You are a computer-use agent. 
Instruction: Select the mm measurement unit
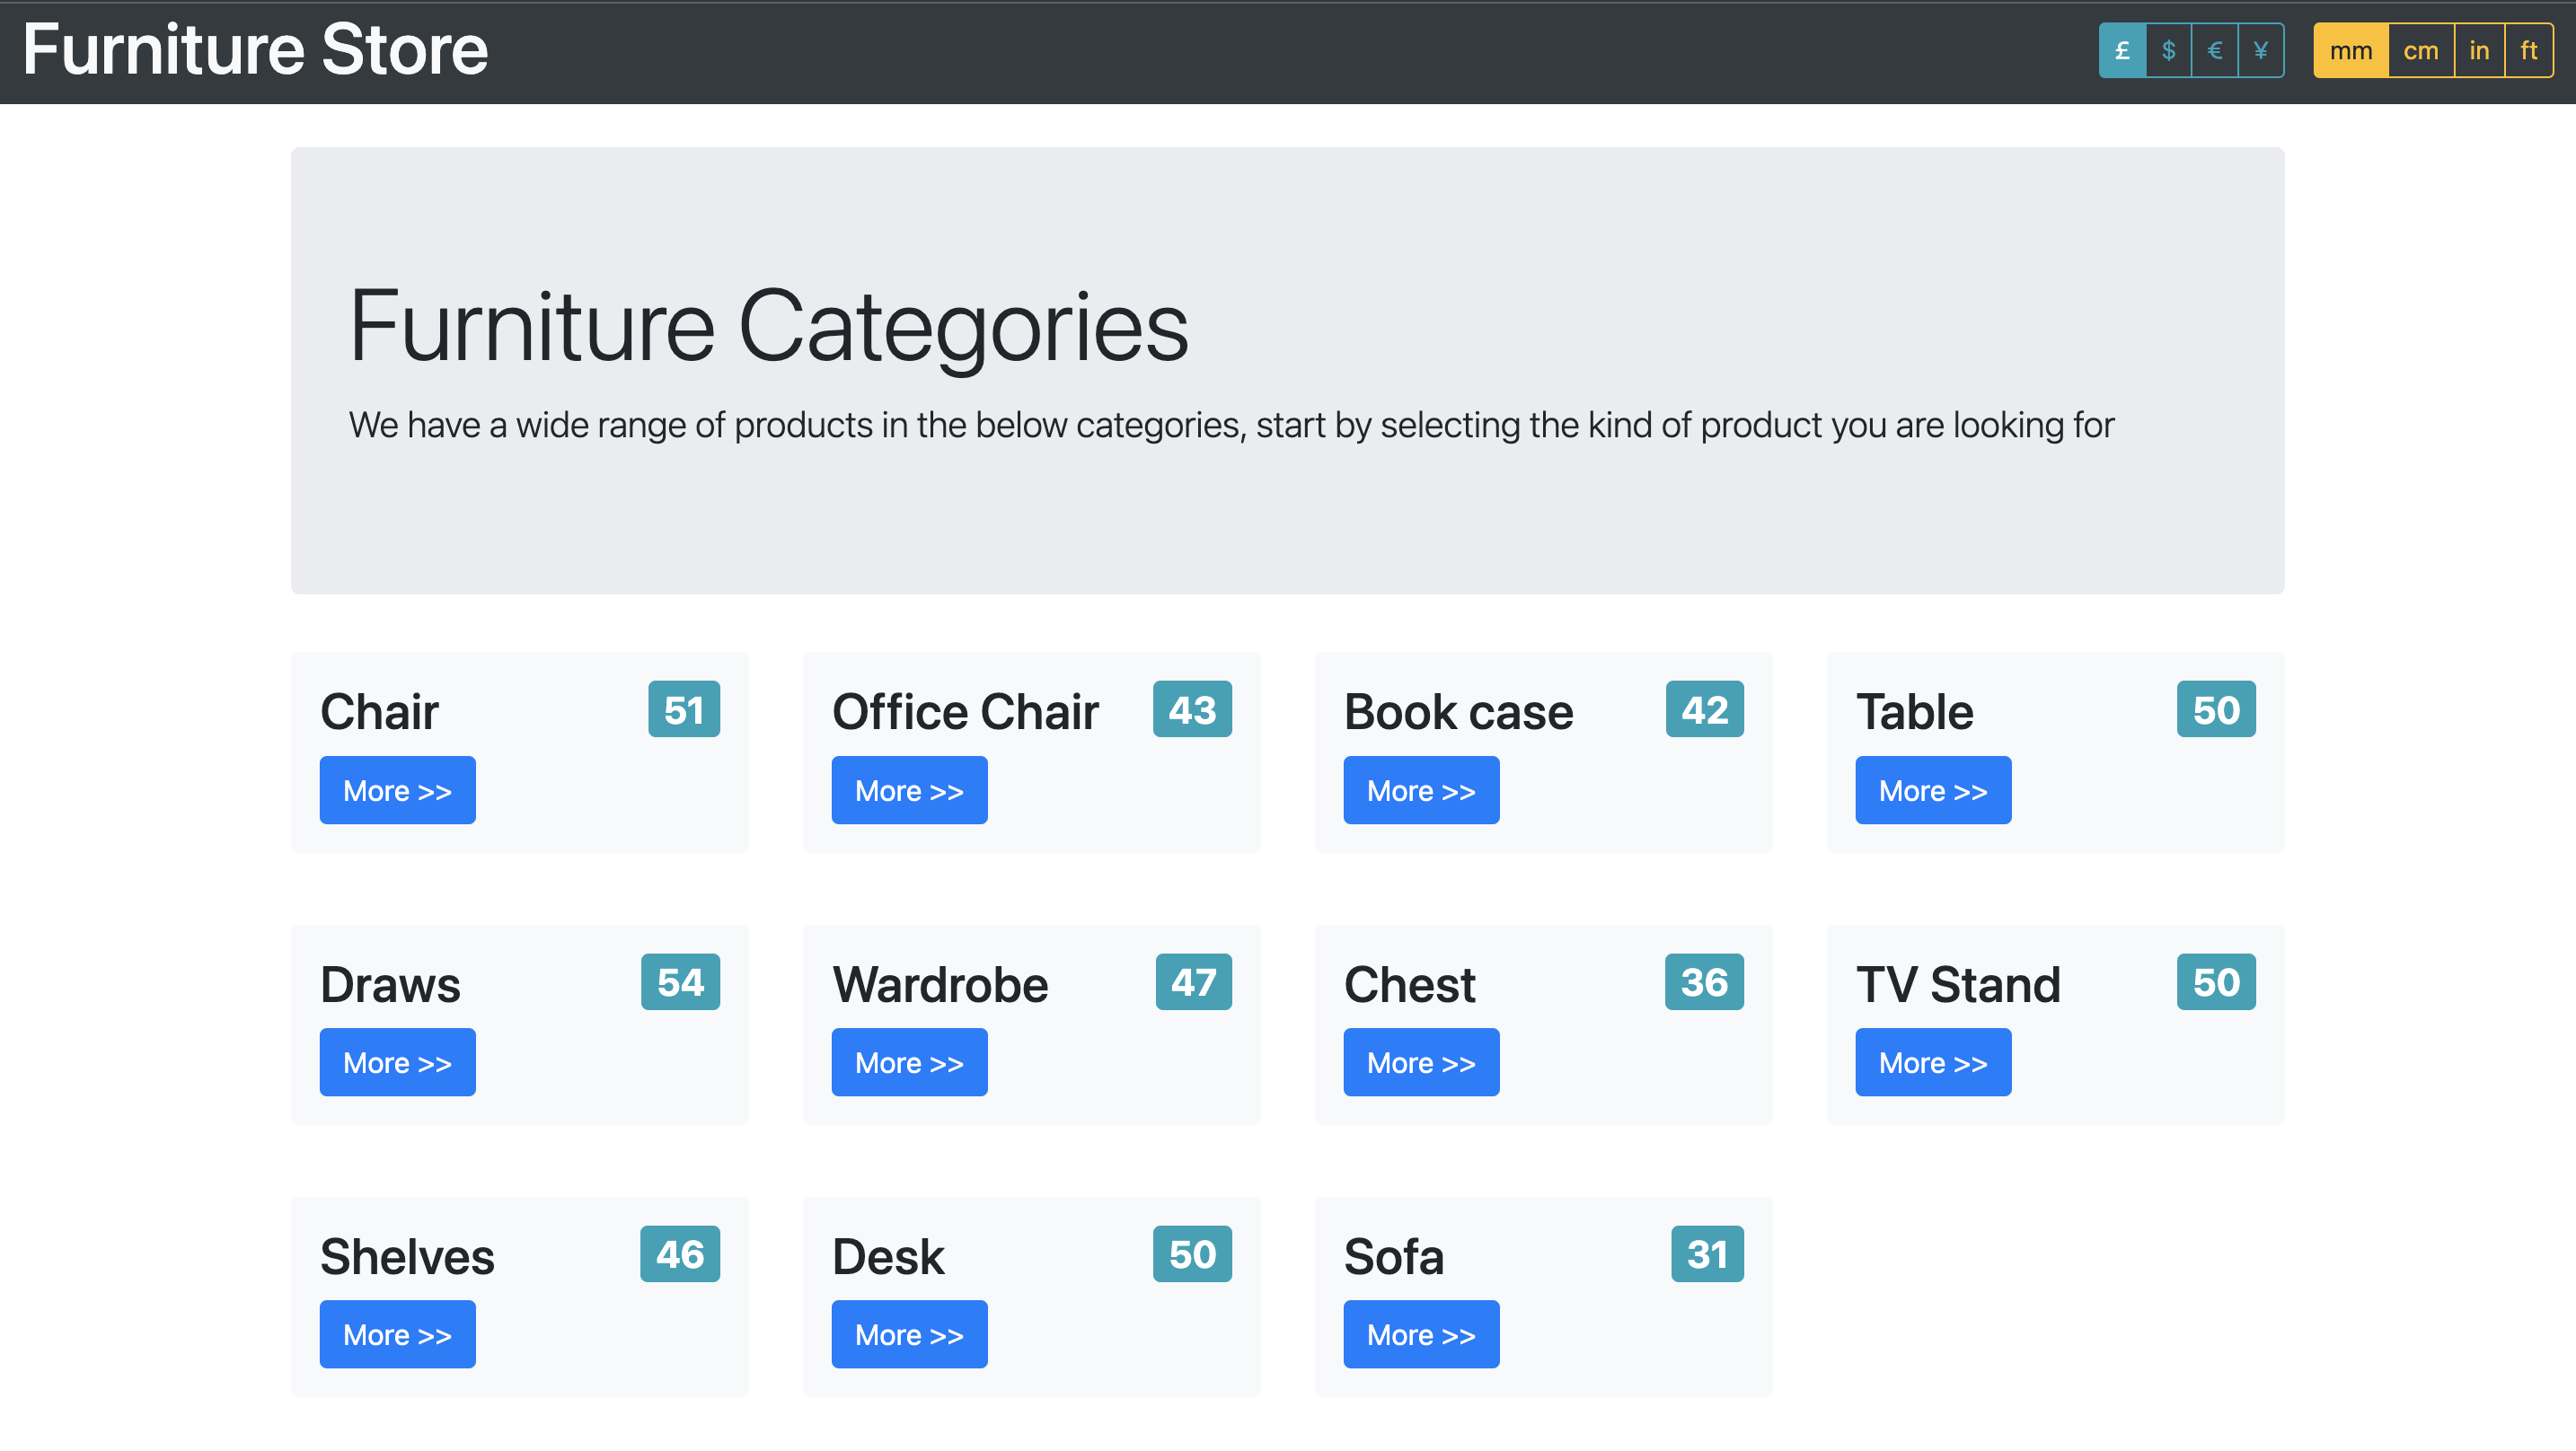coord(2351,50)
